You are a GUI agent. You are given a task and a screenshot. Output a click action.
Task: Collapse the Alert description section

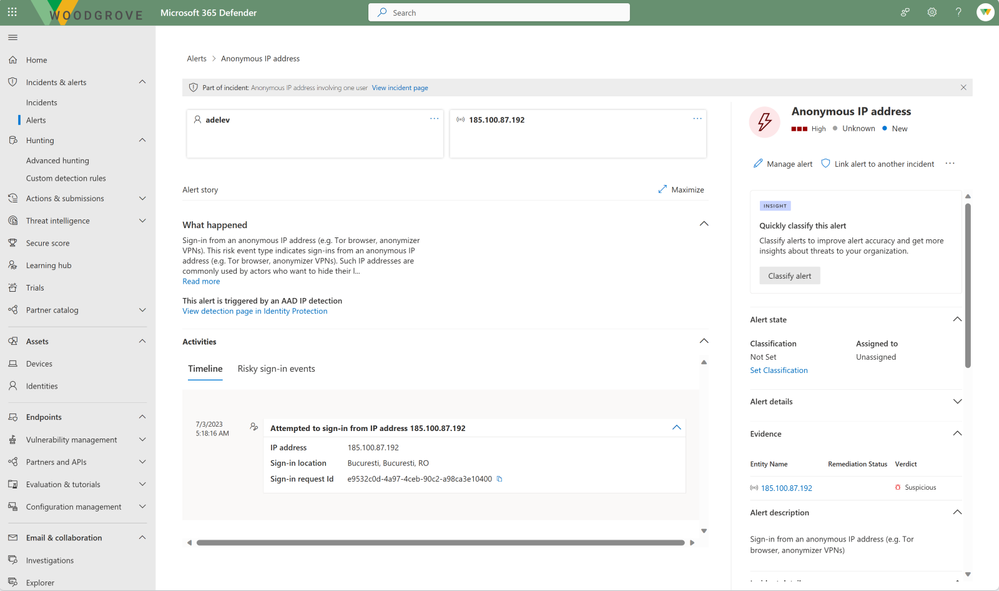click(957, 512)
